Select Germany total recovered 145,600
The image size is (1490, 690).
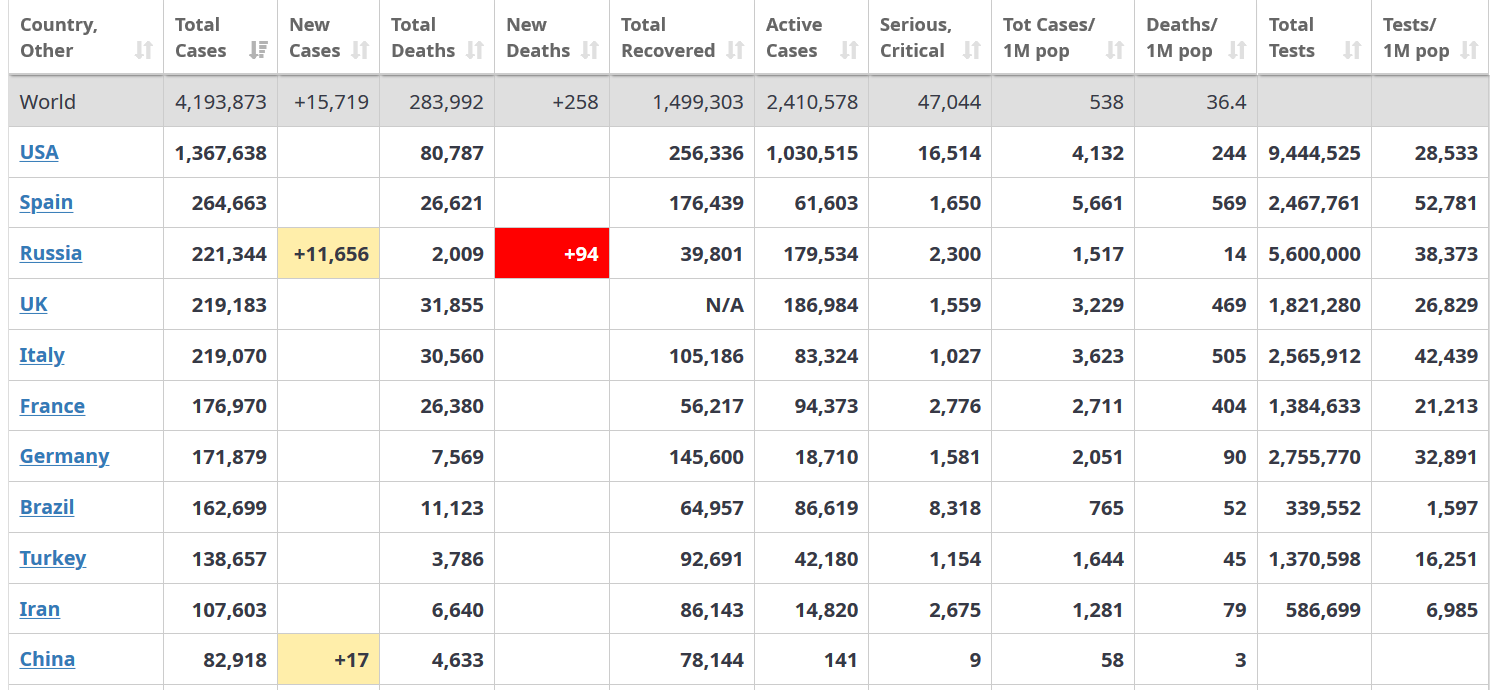click(706, 457)
